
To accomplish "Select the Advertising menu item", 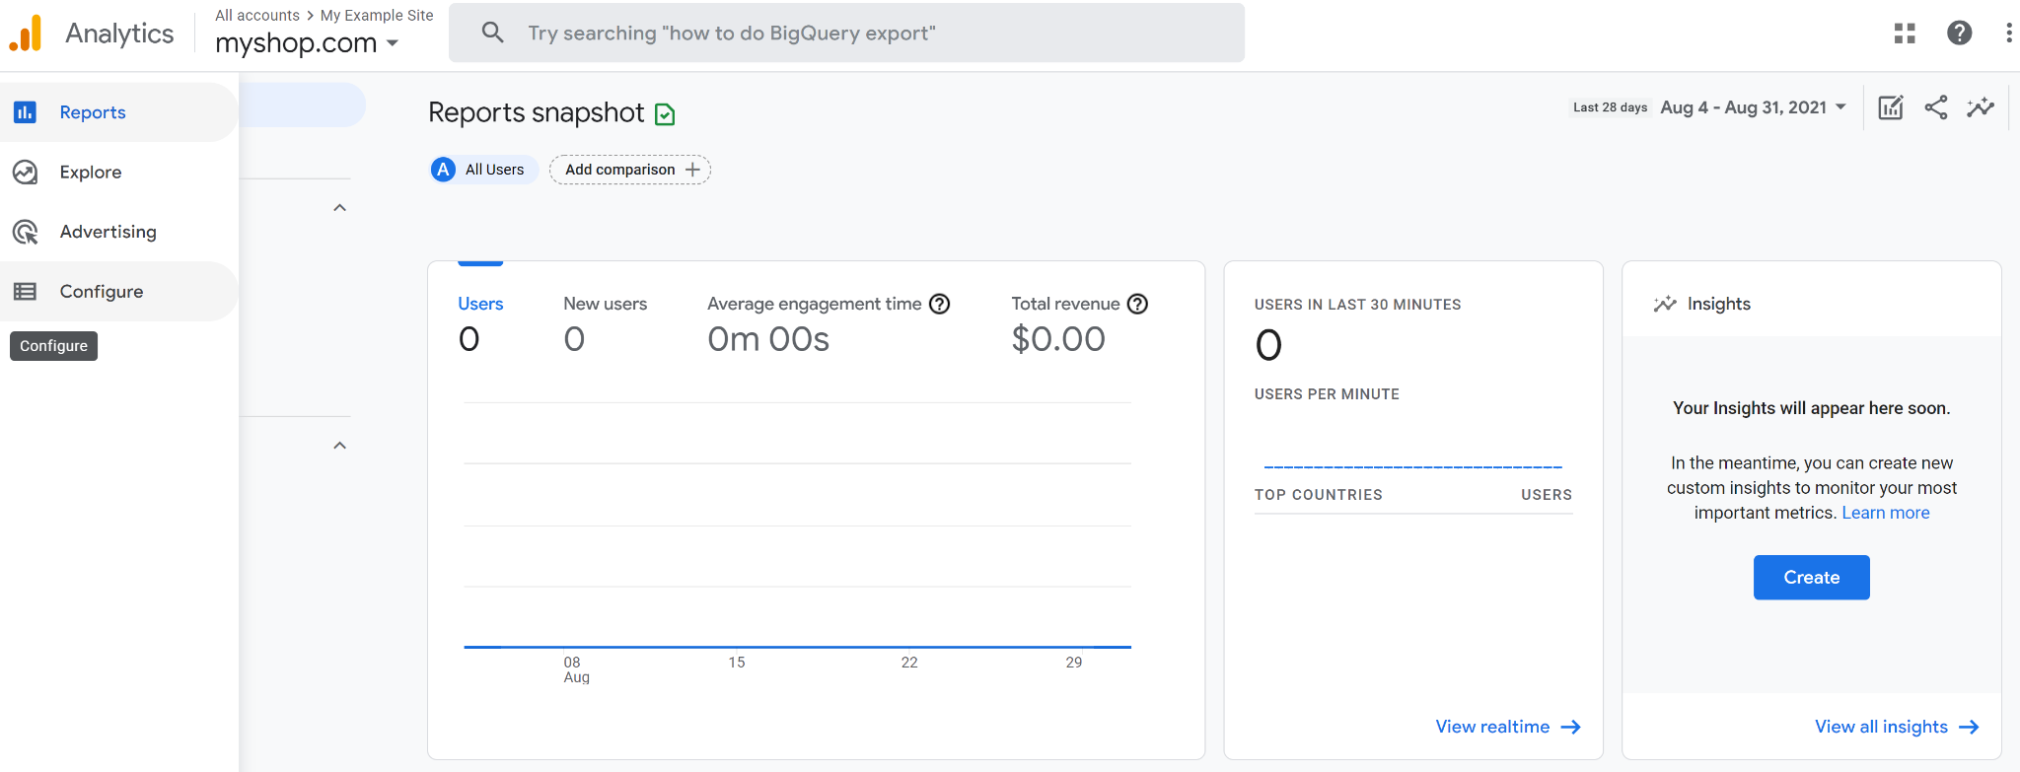I will (x=119, y=232).
